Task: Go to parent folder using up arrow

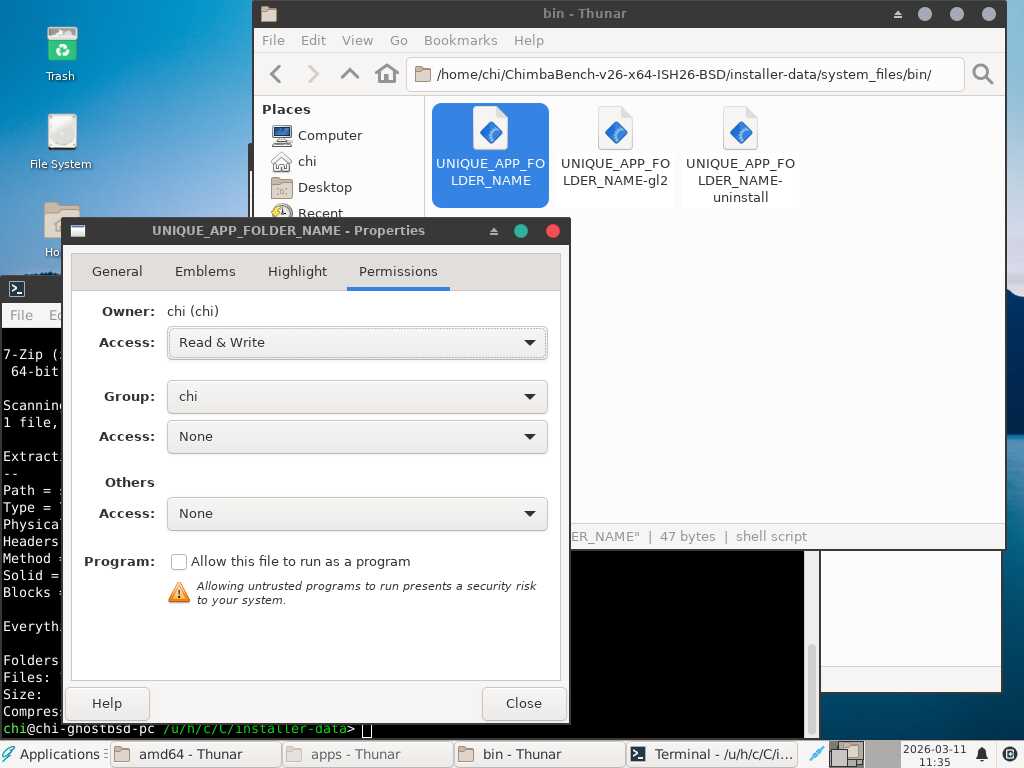Action: [x=350, y=74]
